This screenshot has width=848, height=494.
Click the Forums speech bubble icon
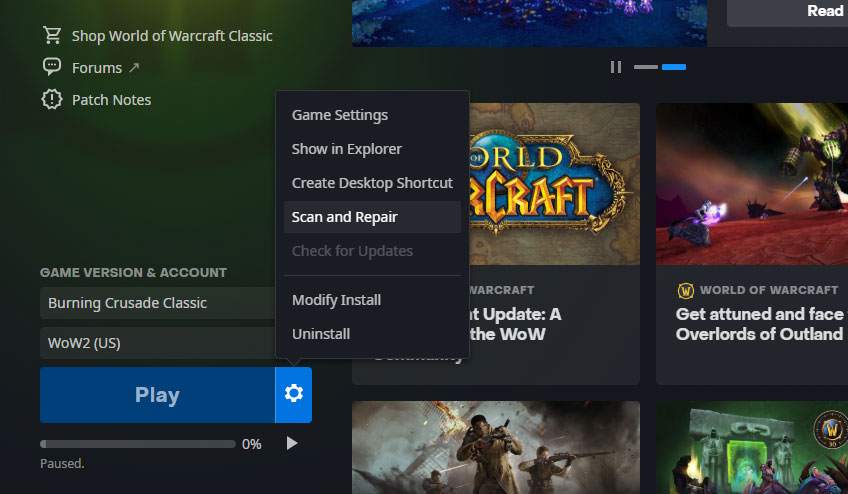click(52, 67)
